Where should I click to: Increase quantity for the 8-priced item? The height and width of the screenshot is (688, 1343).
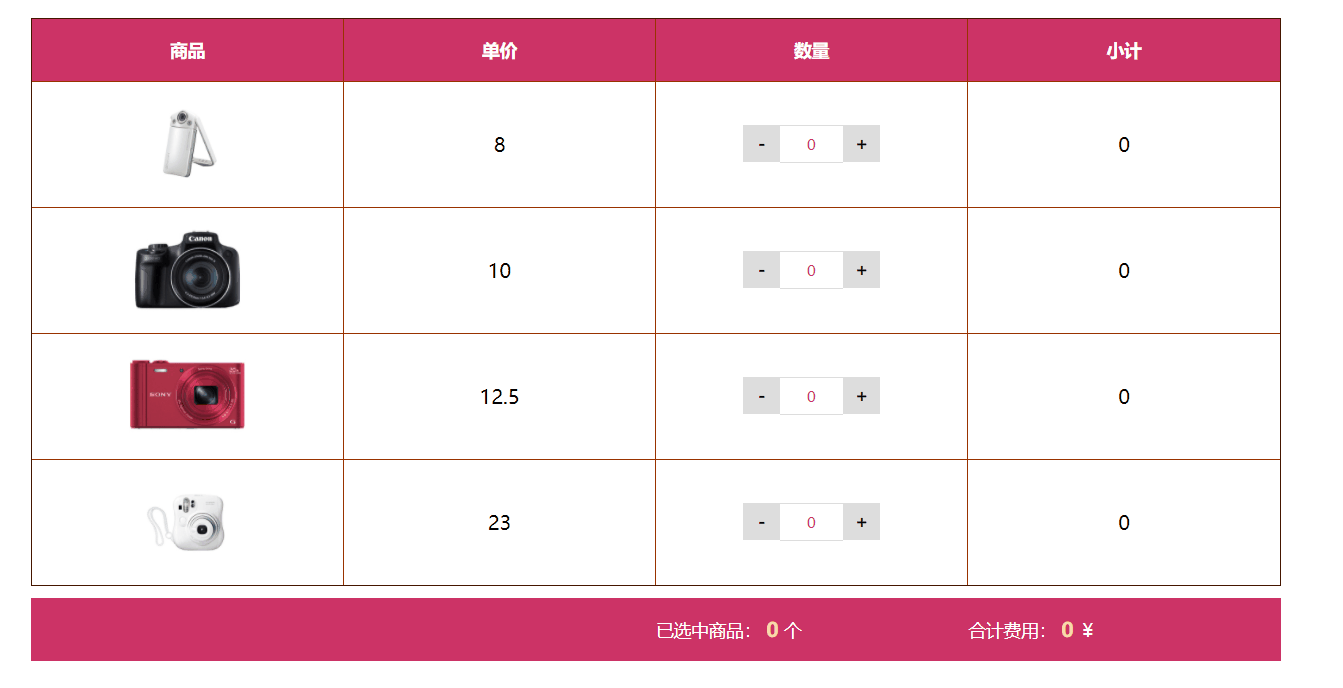point(861,144)
